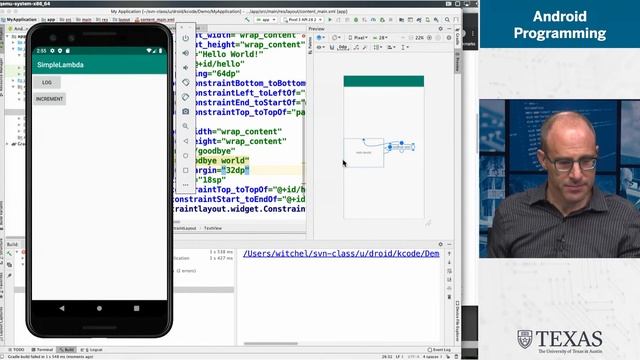Open Build panel settings gear

(440, 244)
